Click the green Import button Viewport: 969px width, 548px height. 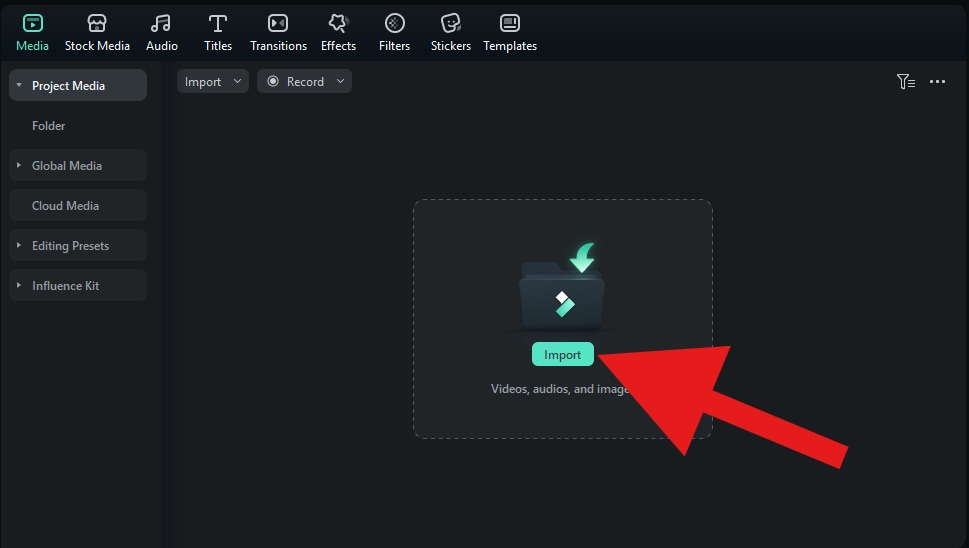coord(562,354)
